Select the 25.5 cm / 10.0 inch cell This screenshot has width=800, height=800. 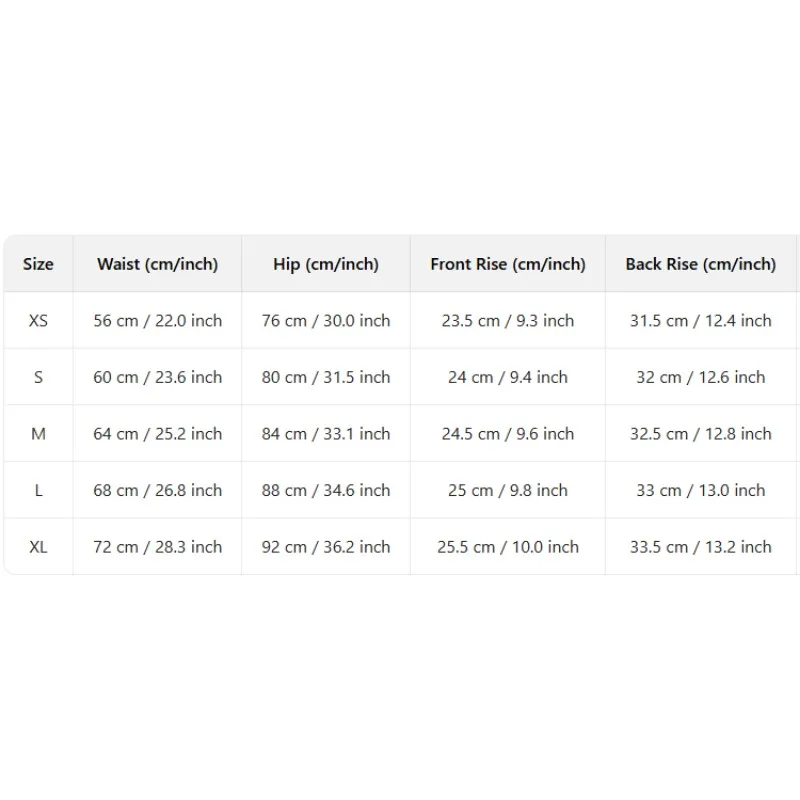click(508, 547)
